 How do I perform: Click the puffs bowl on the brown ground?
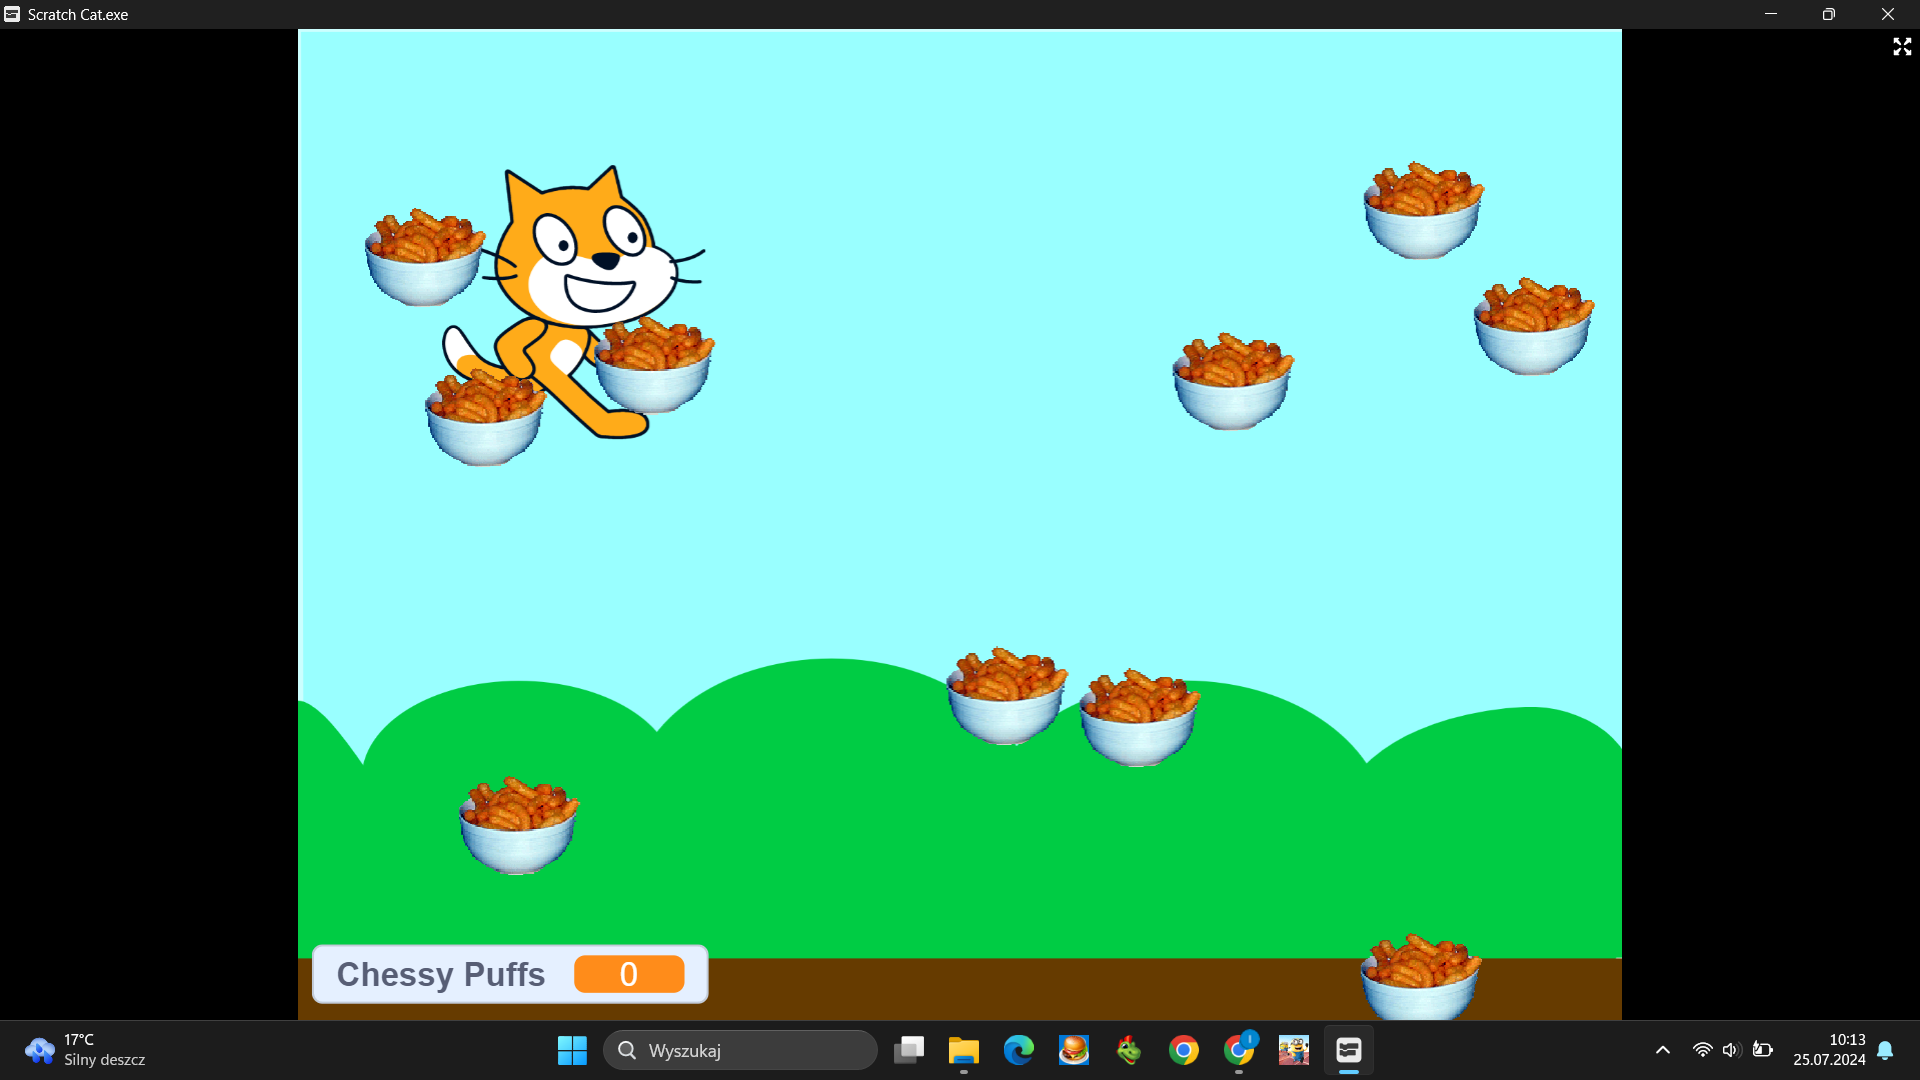(1420, 977)
